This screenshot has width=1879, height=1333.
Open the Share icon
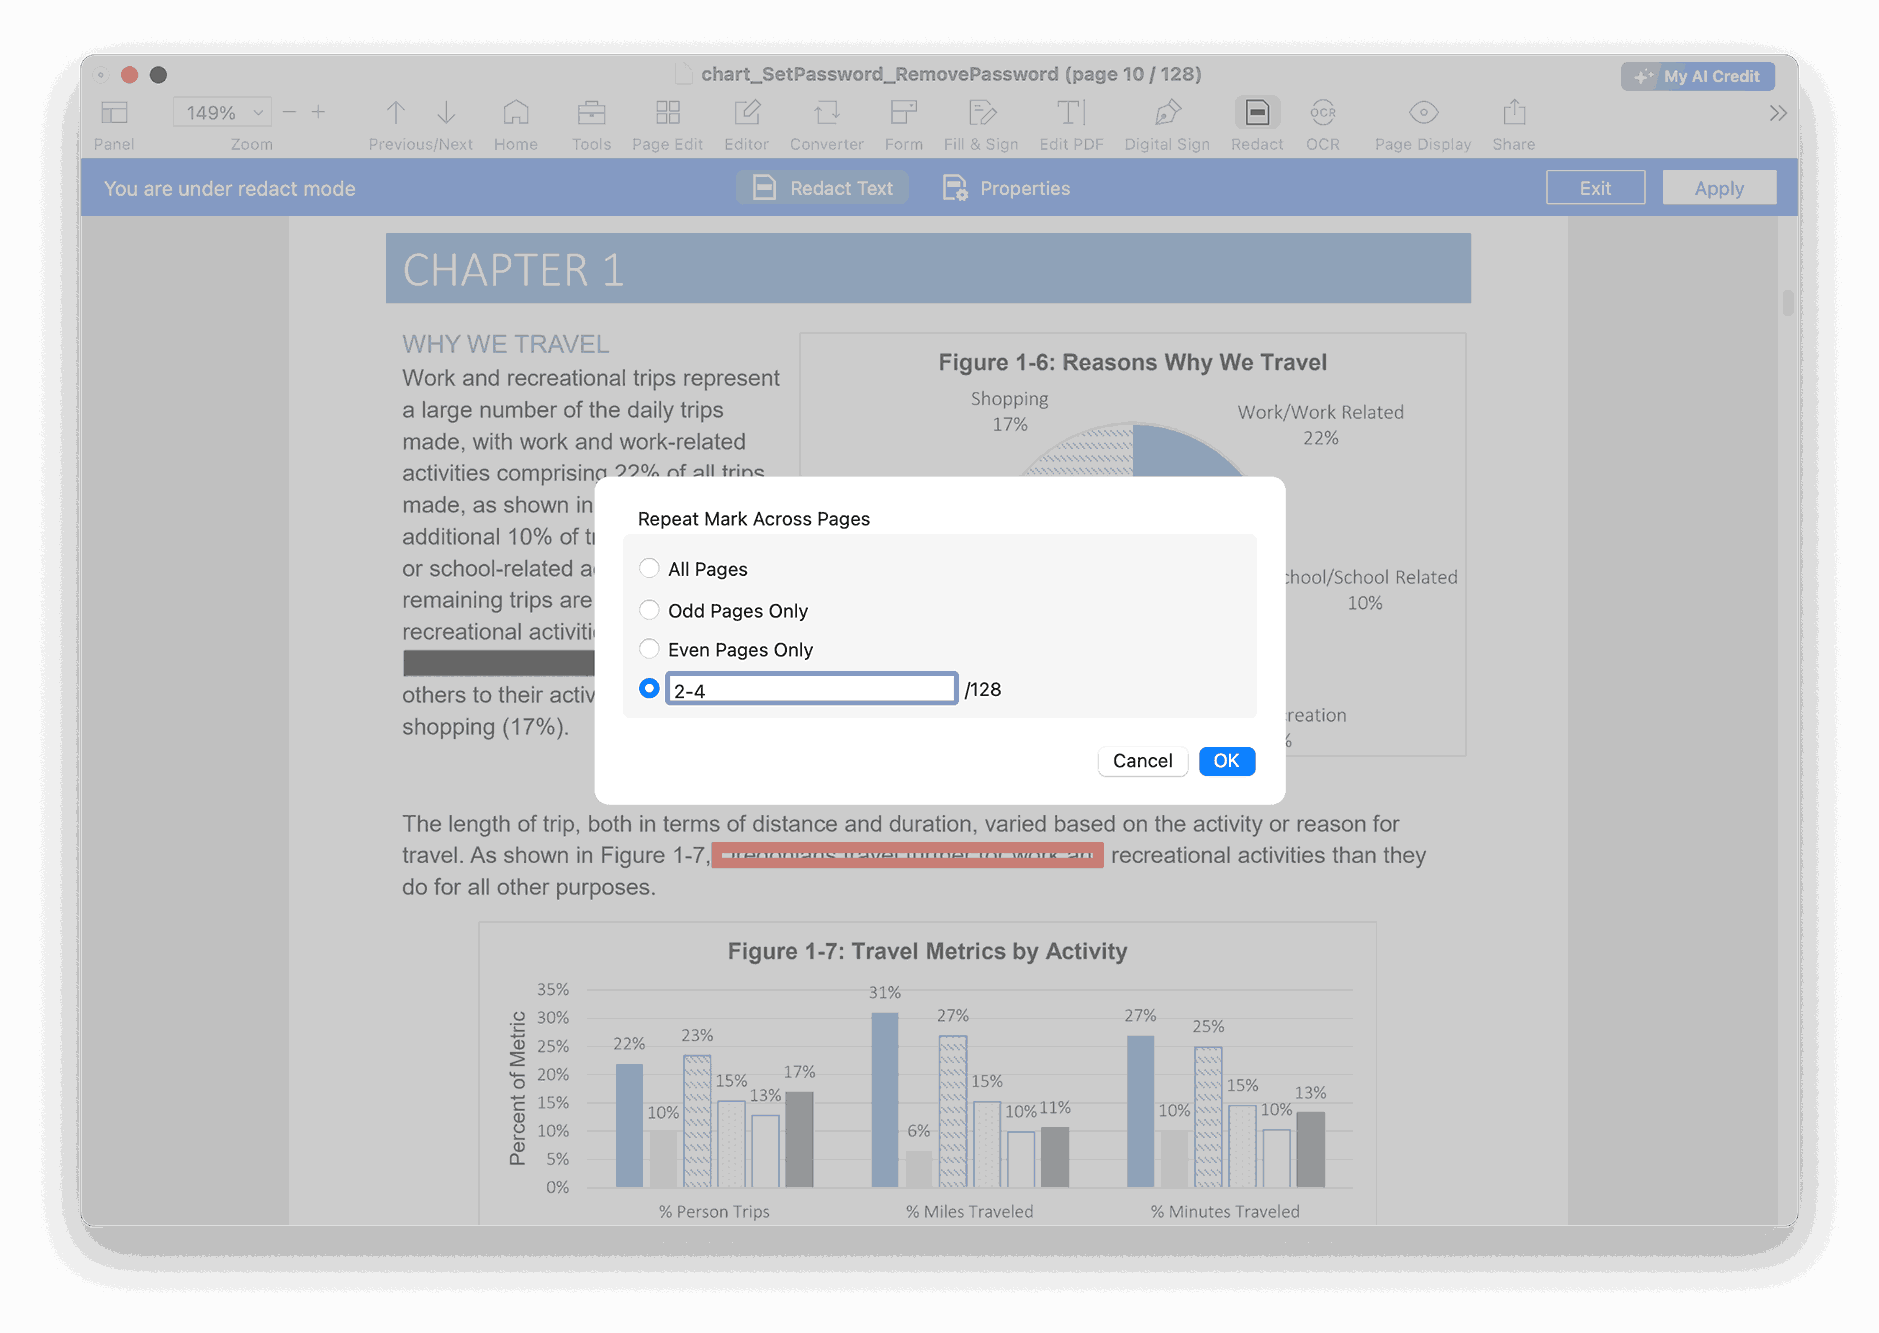[x=1514, y=112]
